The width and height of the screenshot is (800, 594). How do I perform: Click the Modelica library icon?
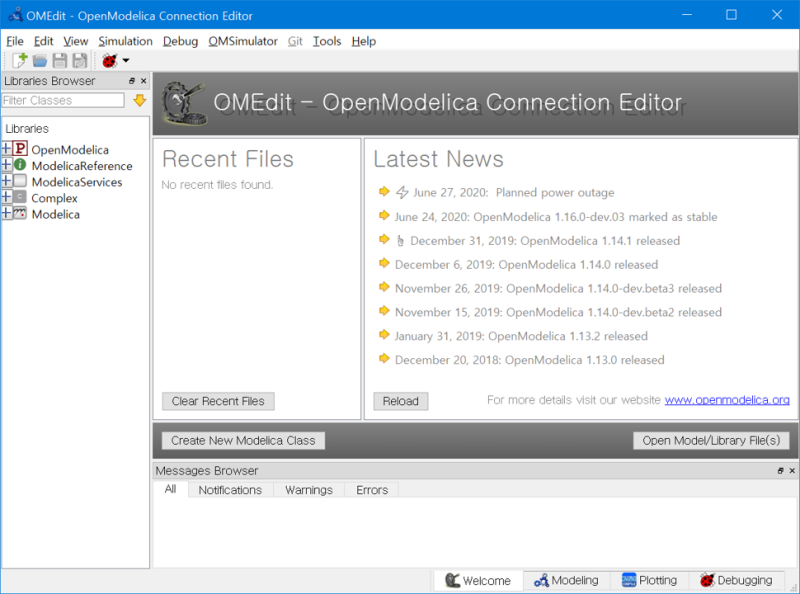click(20, 213)
